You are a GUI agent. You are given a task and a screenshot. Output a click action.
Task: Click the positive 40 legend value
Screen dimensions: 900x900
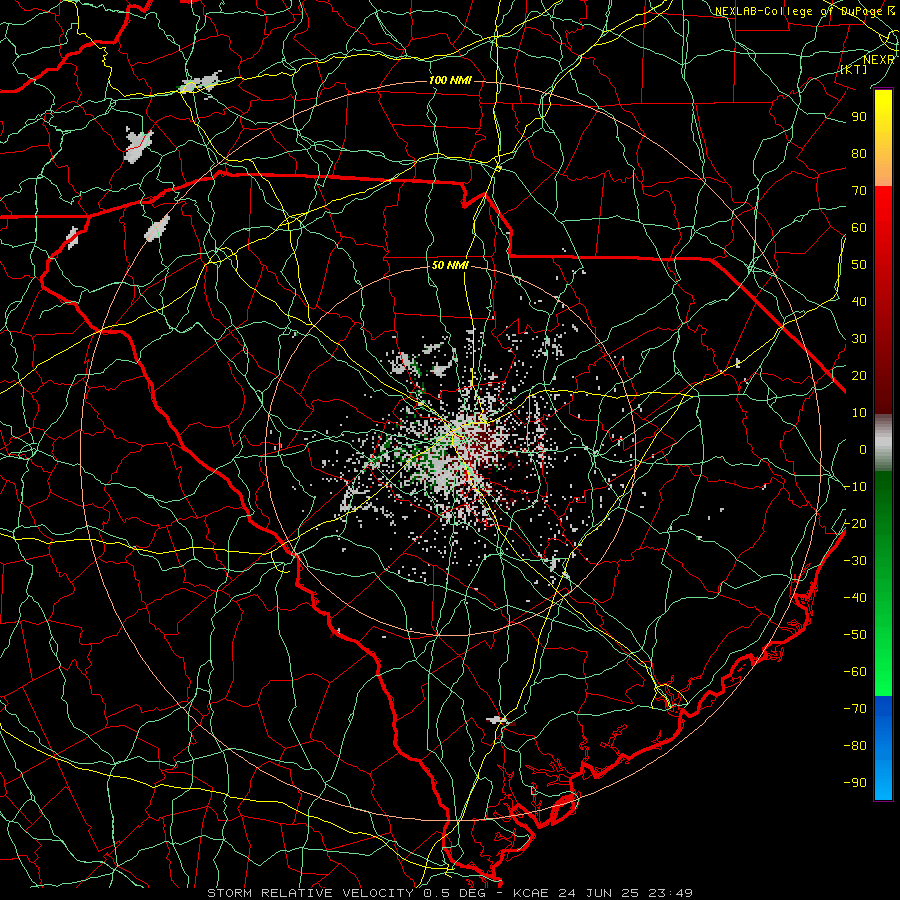pyautogui.click(x=859, y=301)
